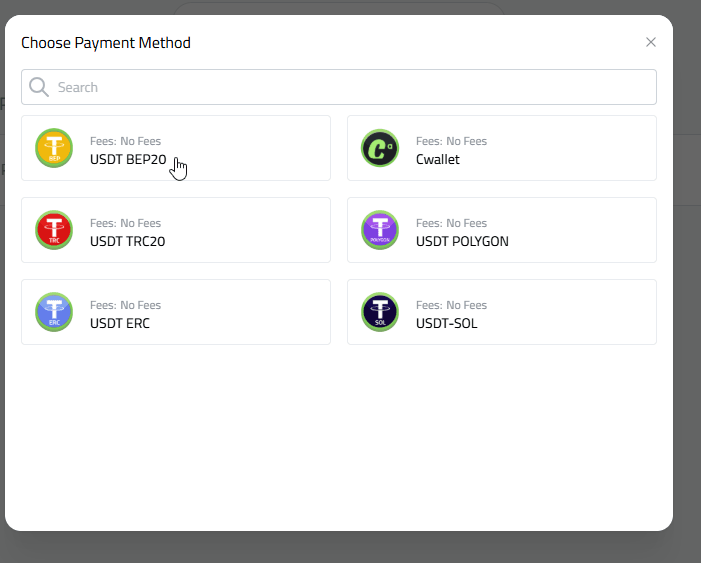
Task: Pick the USDT-SOL payment option
Action: (502, 312)
